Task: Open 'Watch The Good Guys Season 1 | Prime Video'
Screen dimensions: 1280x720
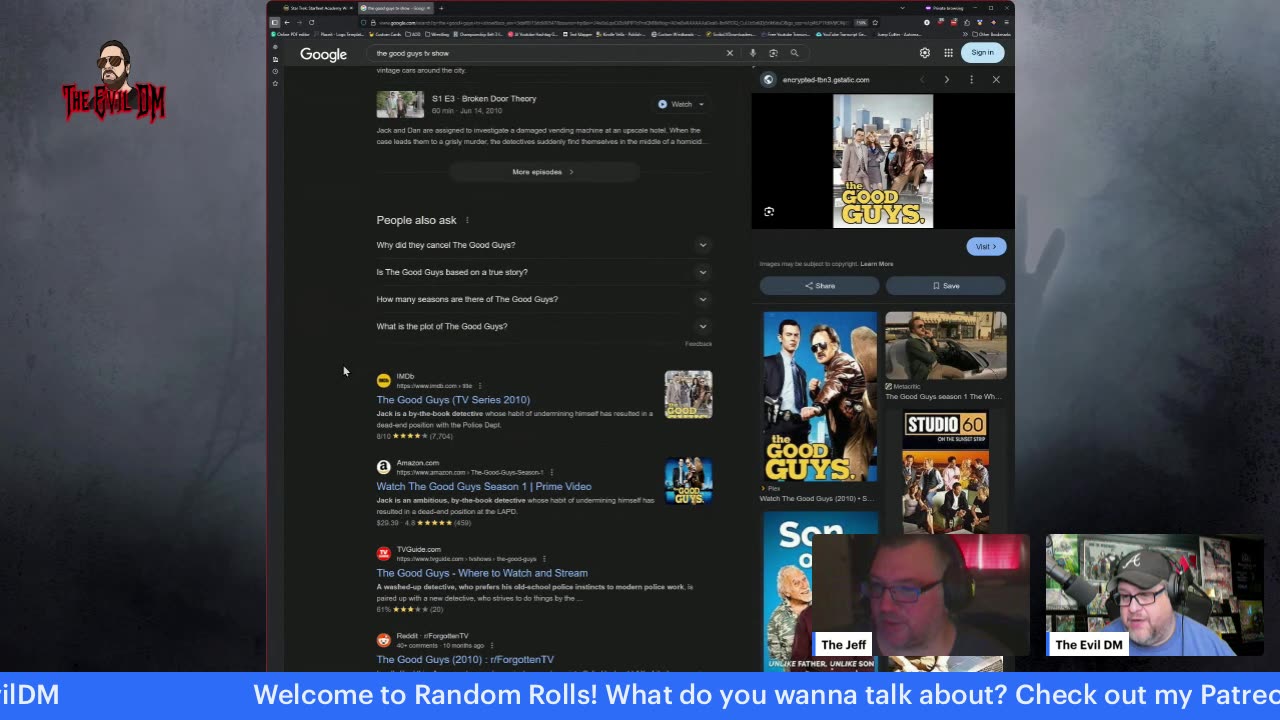Action: [484, 487]
